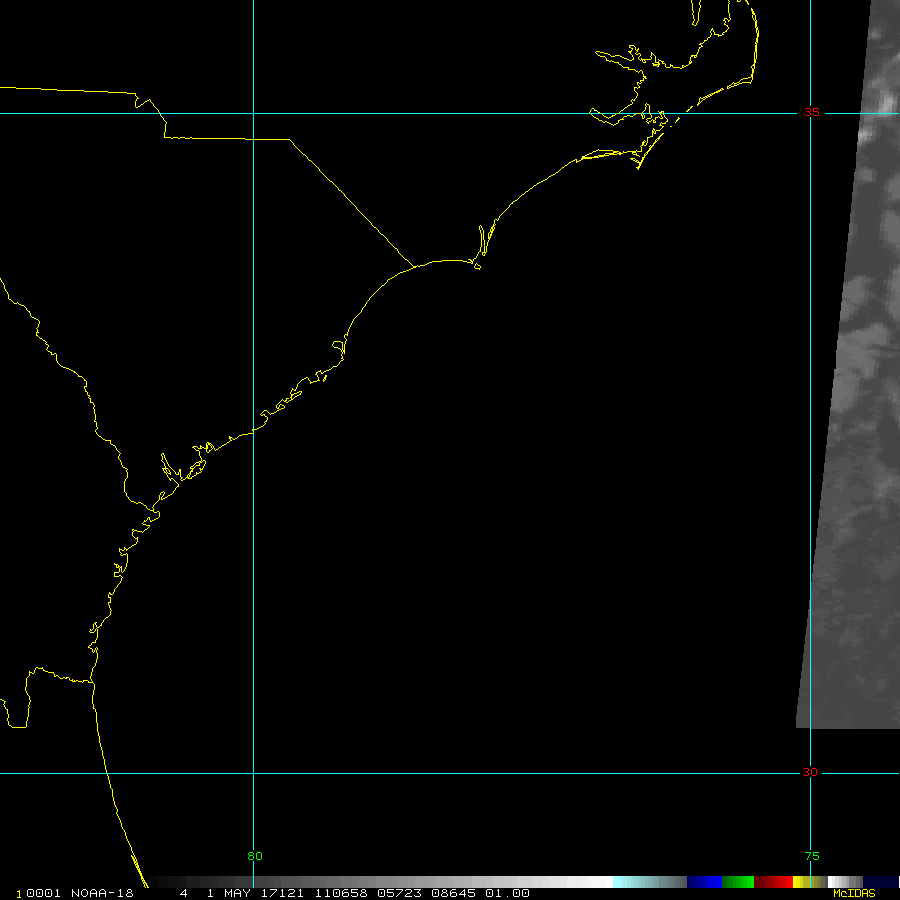
Task: Click the yellow segment of color bar
Action: point(800,882)
